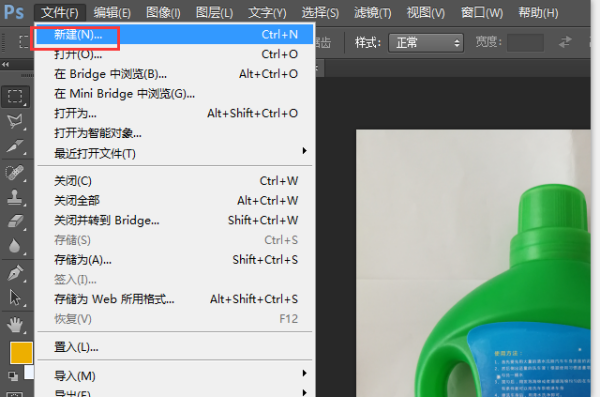Open the 帮助(H) menu
This screenshot has width=600, height=397.
coord(538,13)
